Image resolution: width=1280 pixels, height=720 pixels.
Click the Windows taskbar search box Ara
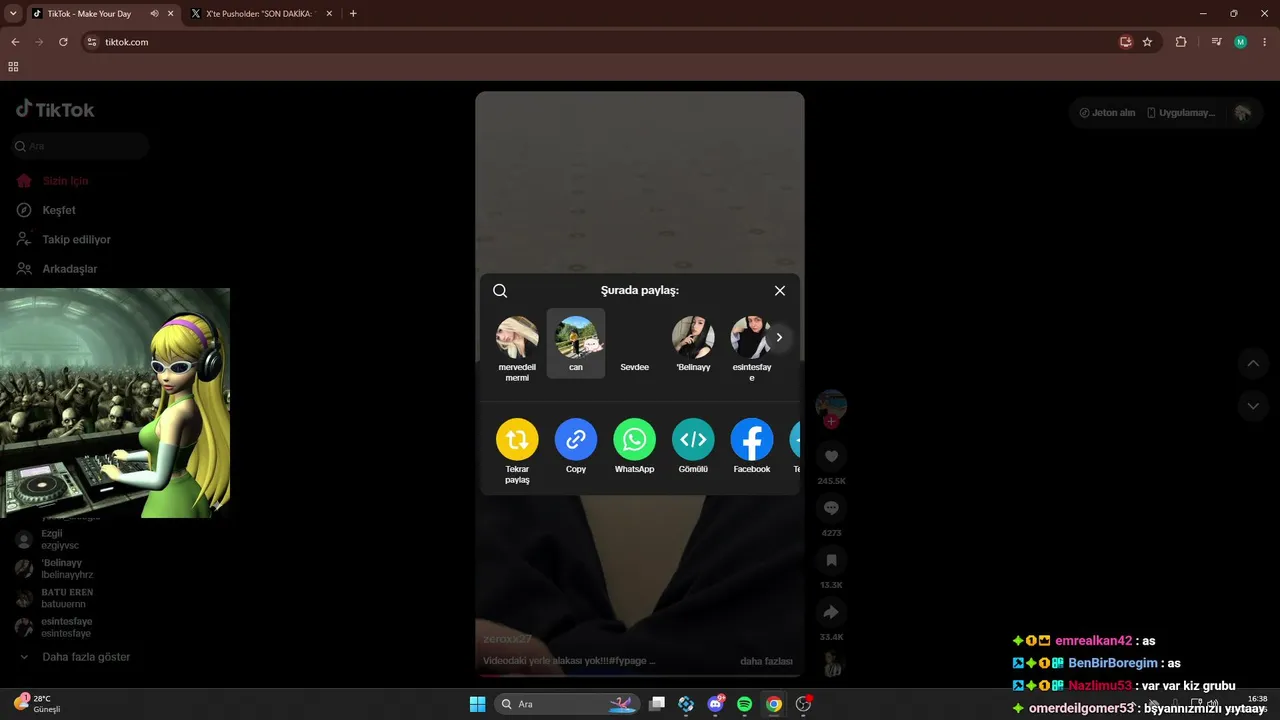(x=567, y=704)
